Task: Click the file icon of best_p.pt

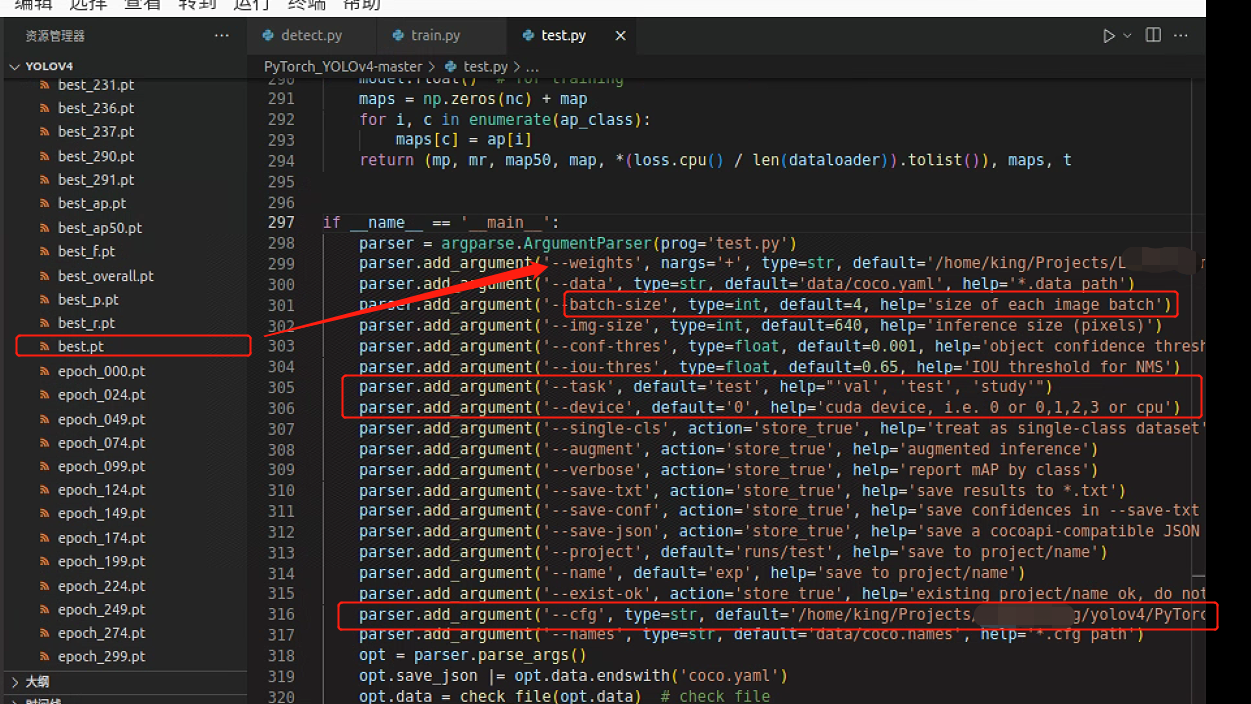Action: [x=45, y=299]
